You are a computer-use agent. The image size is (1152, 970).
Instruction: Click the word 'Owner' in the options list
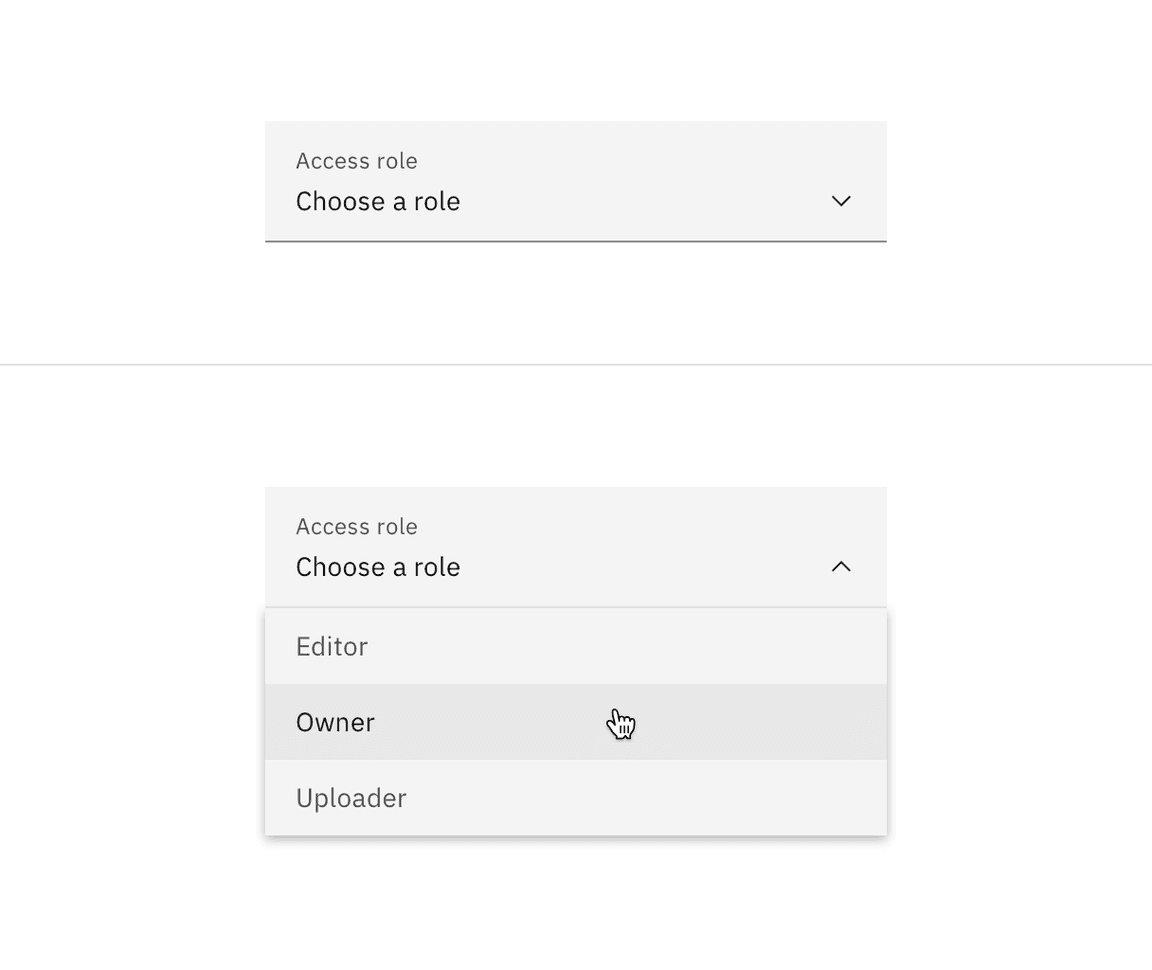pos(335,722)
